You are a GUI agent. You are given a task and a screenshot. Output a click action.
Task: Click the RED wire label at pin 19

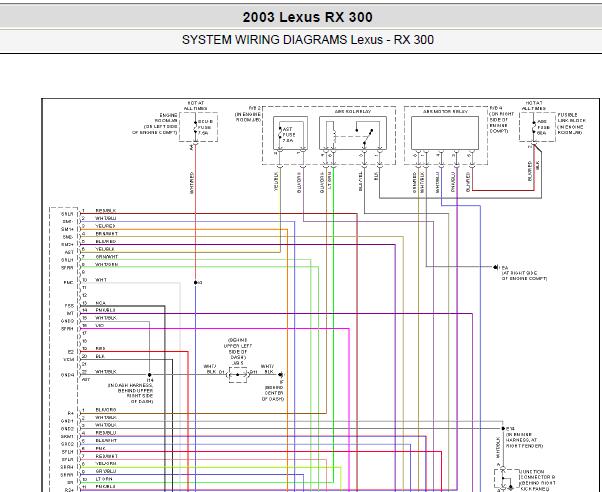pyautogui.click(x=100, y=349)
